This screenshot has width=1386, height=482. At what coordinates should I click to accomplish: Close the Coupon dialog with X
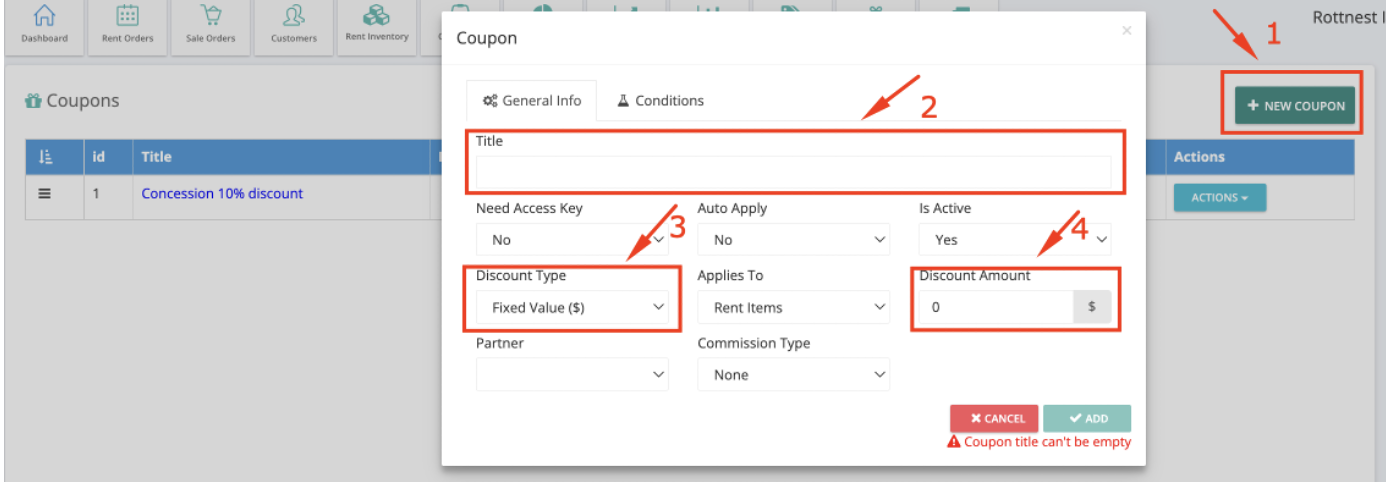(x=1127, y=31)
